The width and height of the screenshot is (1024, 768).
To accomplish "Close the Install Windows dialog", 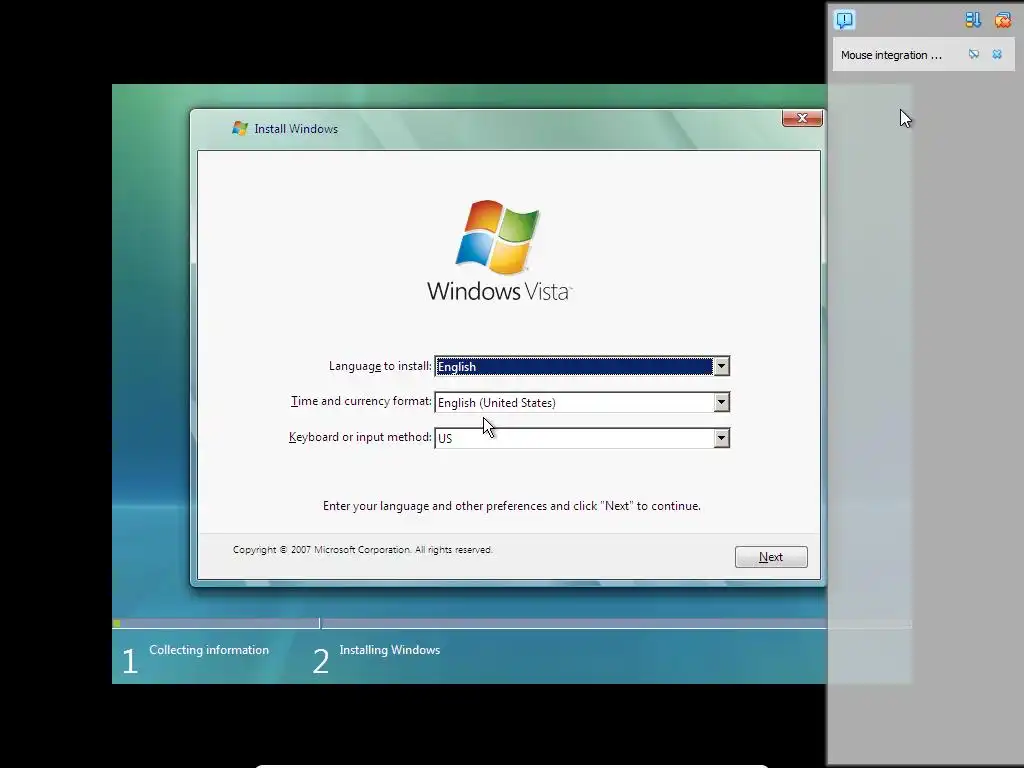I will pyautogui.click(x=802, y=118).
